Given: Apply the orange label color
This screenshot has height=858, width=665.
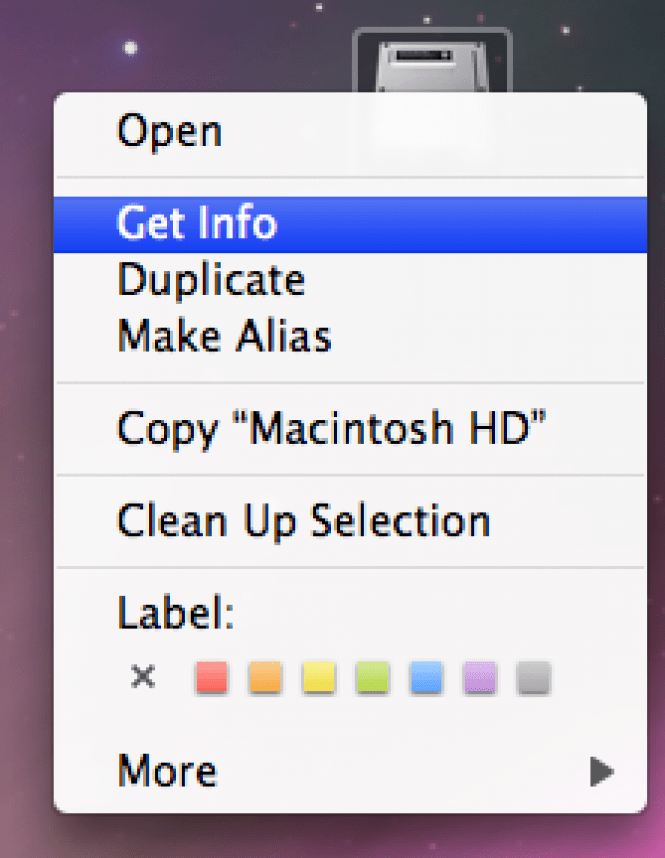Looking at the screenshot, I should tap(264, 677).
